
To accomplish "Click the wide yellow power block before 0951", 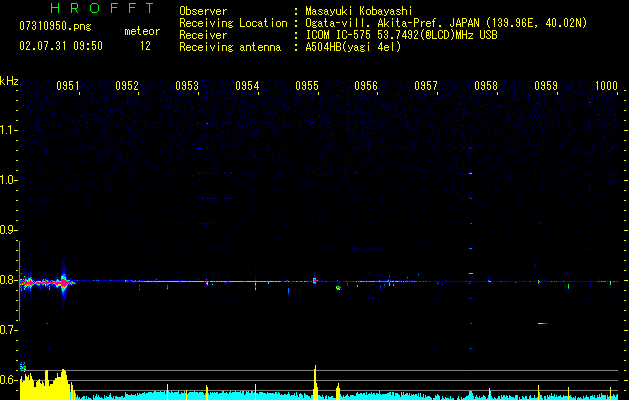I will click(46, 384).
